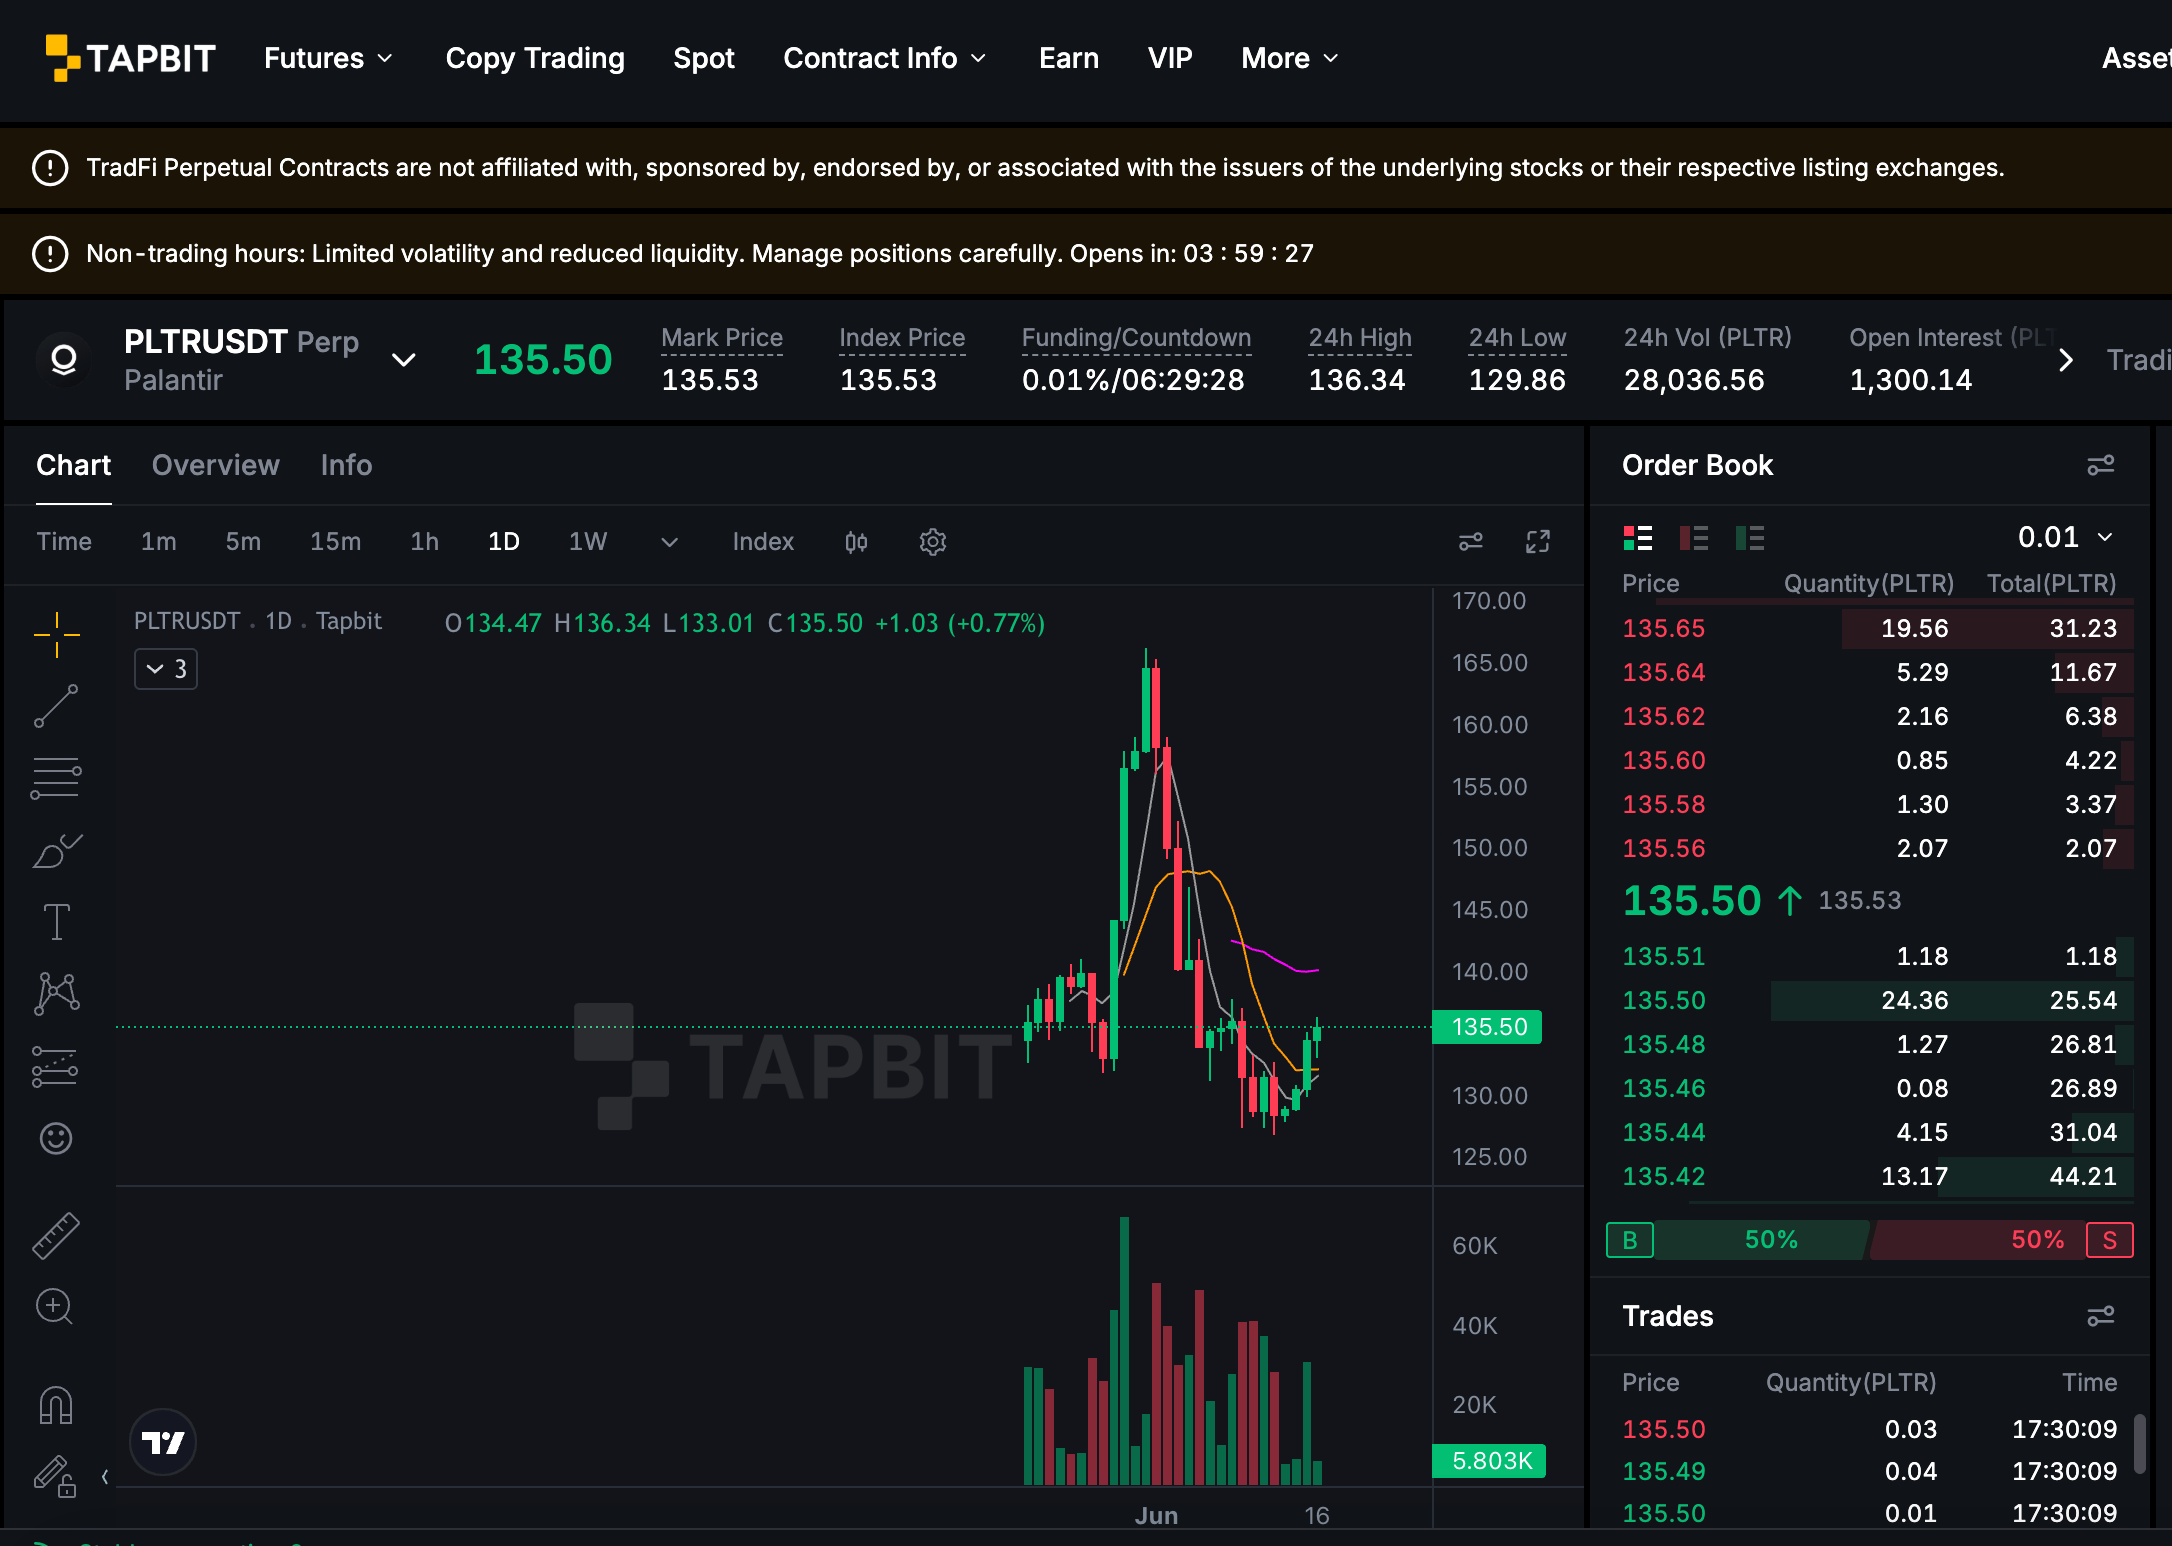Open the forecasting and measurement tools
This screenshot has width=2172, height=1546.
(56, 1066)
